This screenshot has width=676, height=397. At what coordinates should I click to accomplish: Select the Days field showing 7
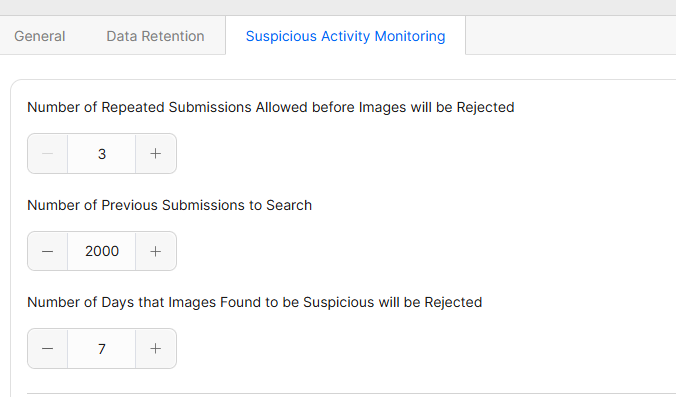coord(102,348)
